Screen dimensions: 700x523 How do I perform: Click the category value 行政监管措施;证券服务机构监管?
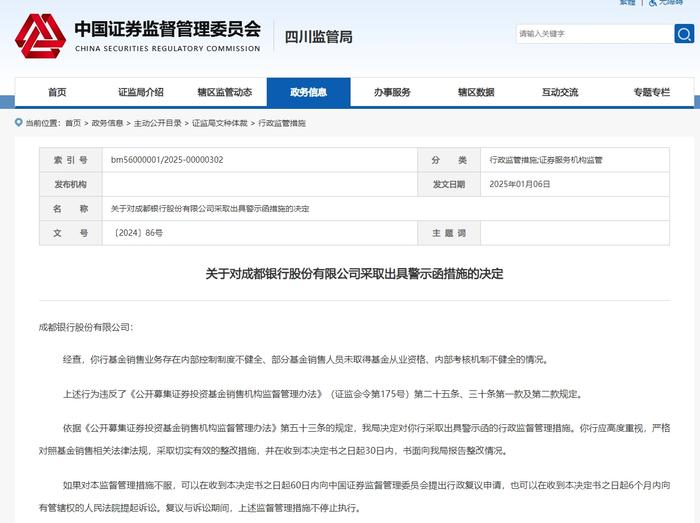click(x=546, y=160)
